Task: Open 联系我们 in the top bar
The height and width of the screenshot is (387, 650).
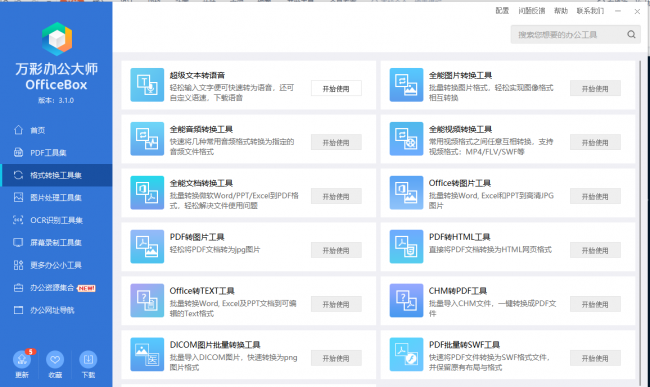Action: (590, 11)
